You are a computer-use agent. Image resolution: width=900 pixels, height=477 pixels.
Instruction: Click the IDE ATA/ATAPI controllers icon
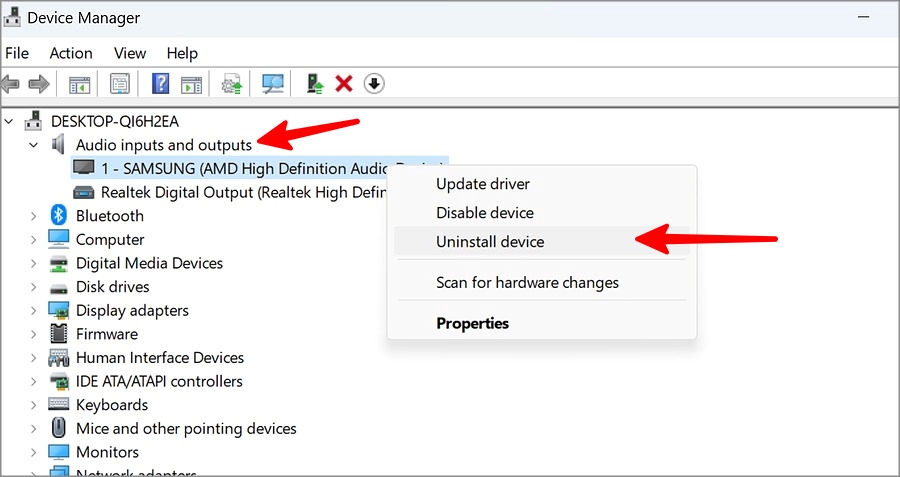click(59, 381)
